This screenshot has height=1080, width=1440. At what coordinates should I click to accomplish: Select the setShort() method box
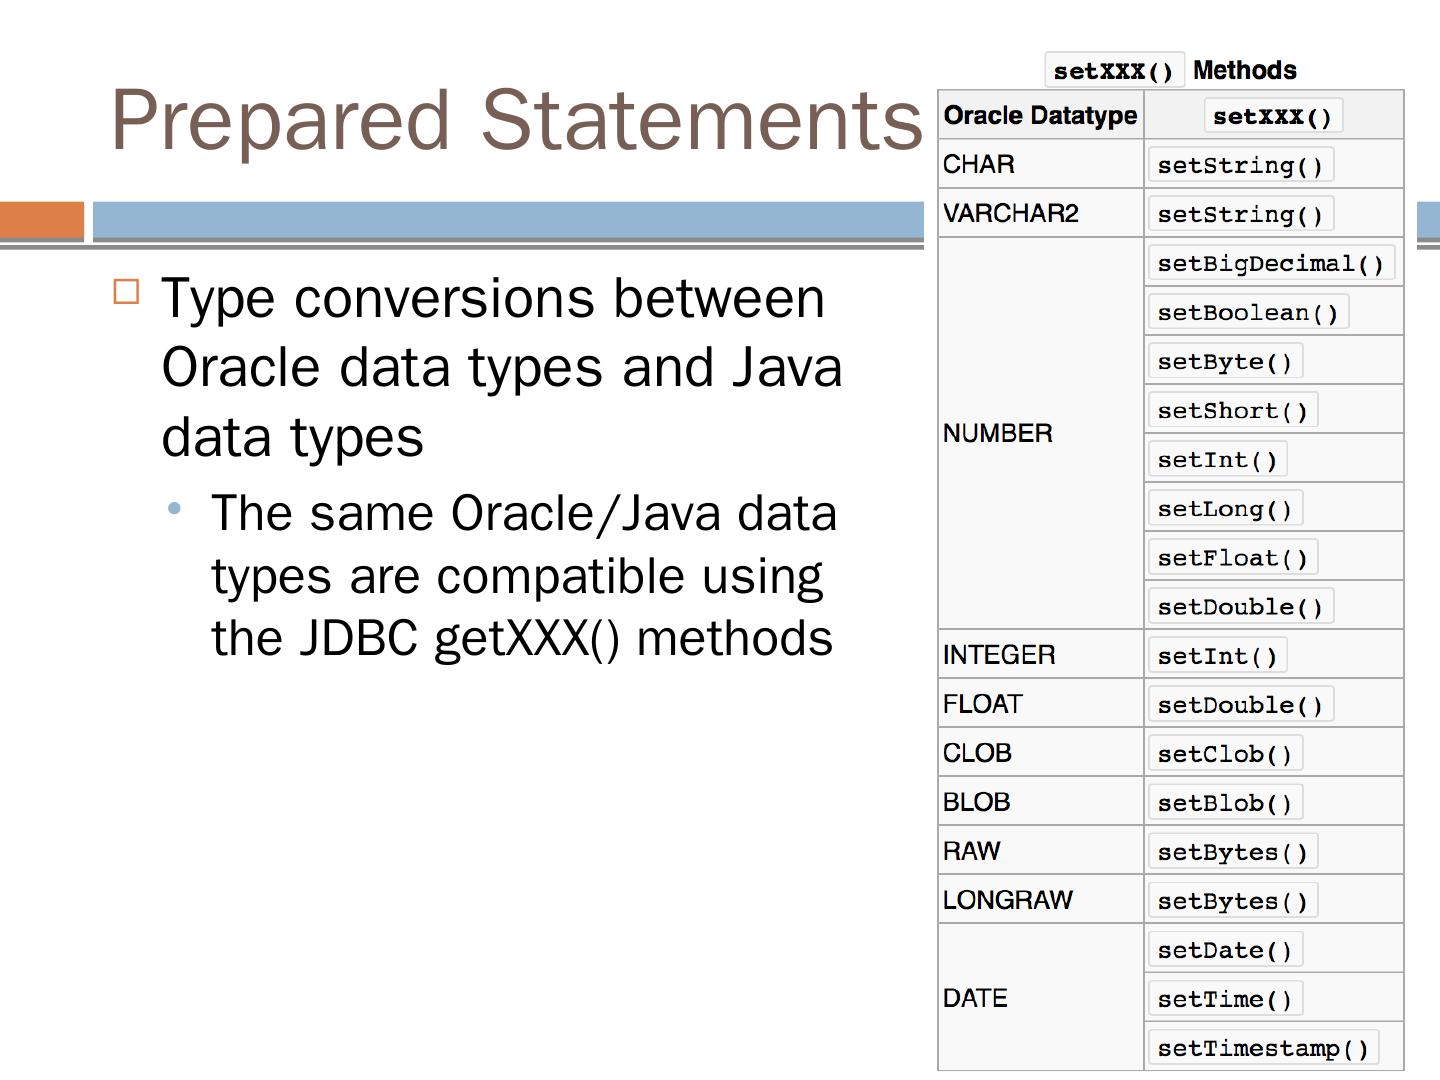[1232, 410]
